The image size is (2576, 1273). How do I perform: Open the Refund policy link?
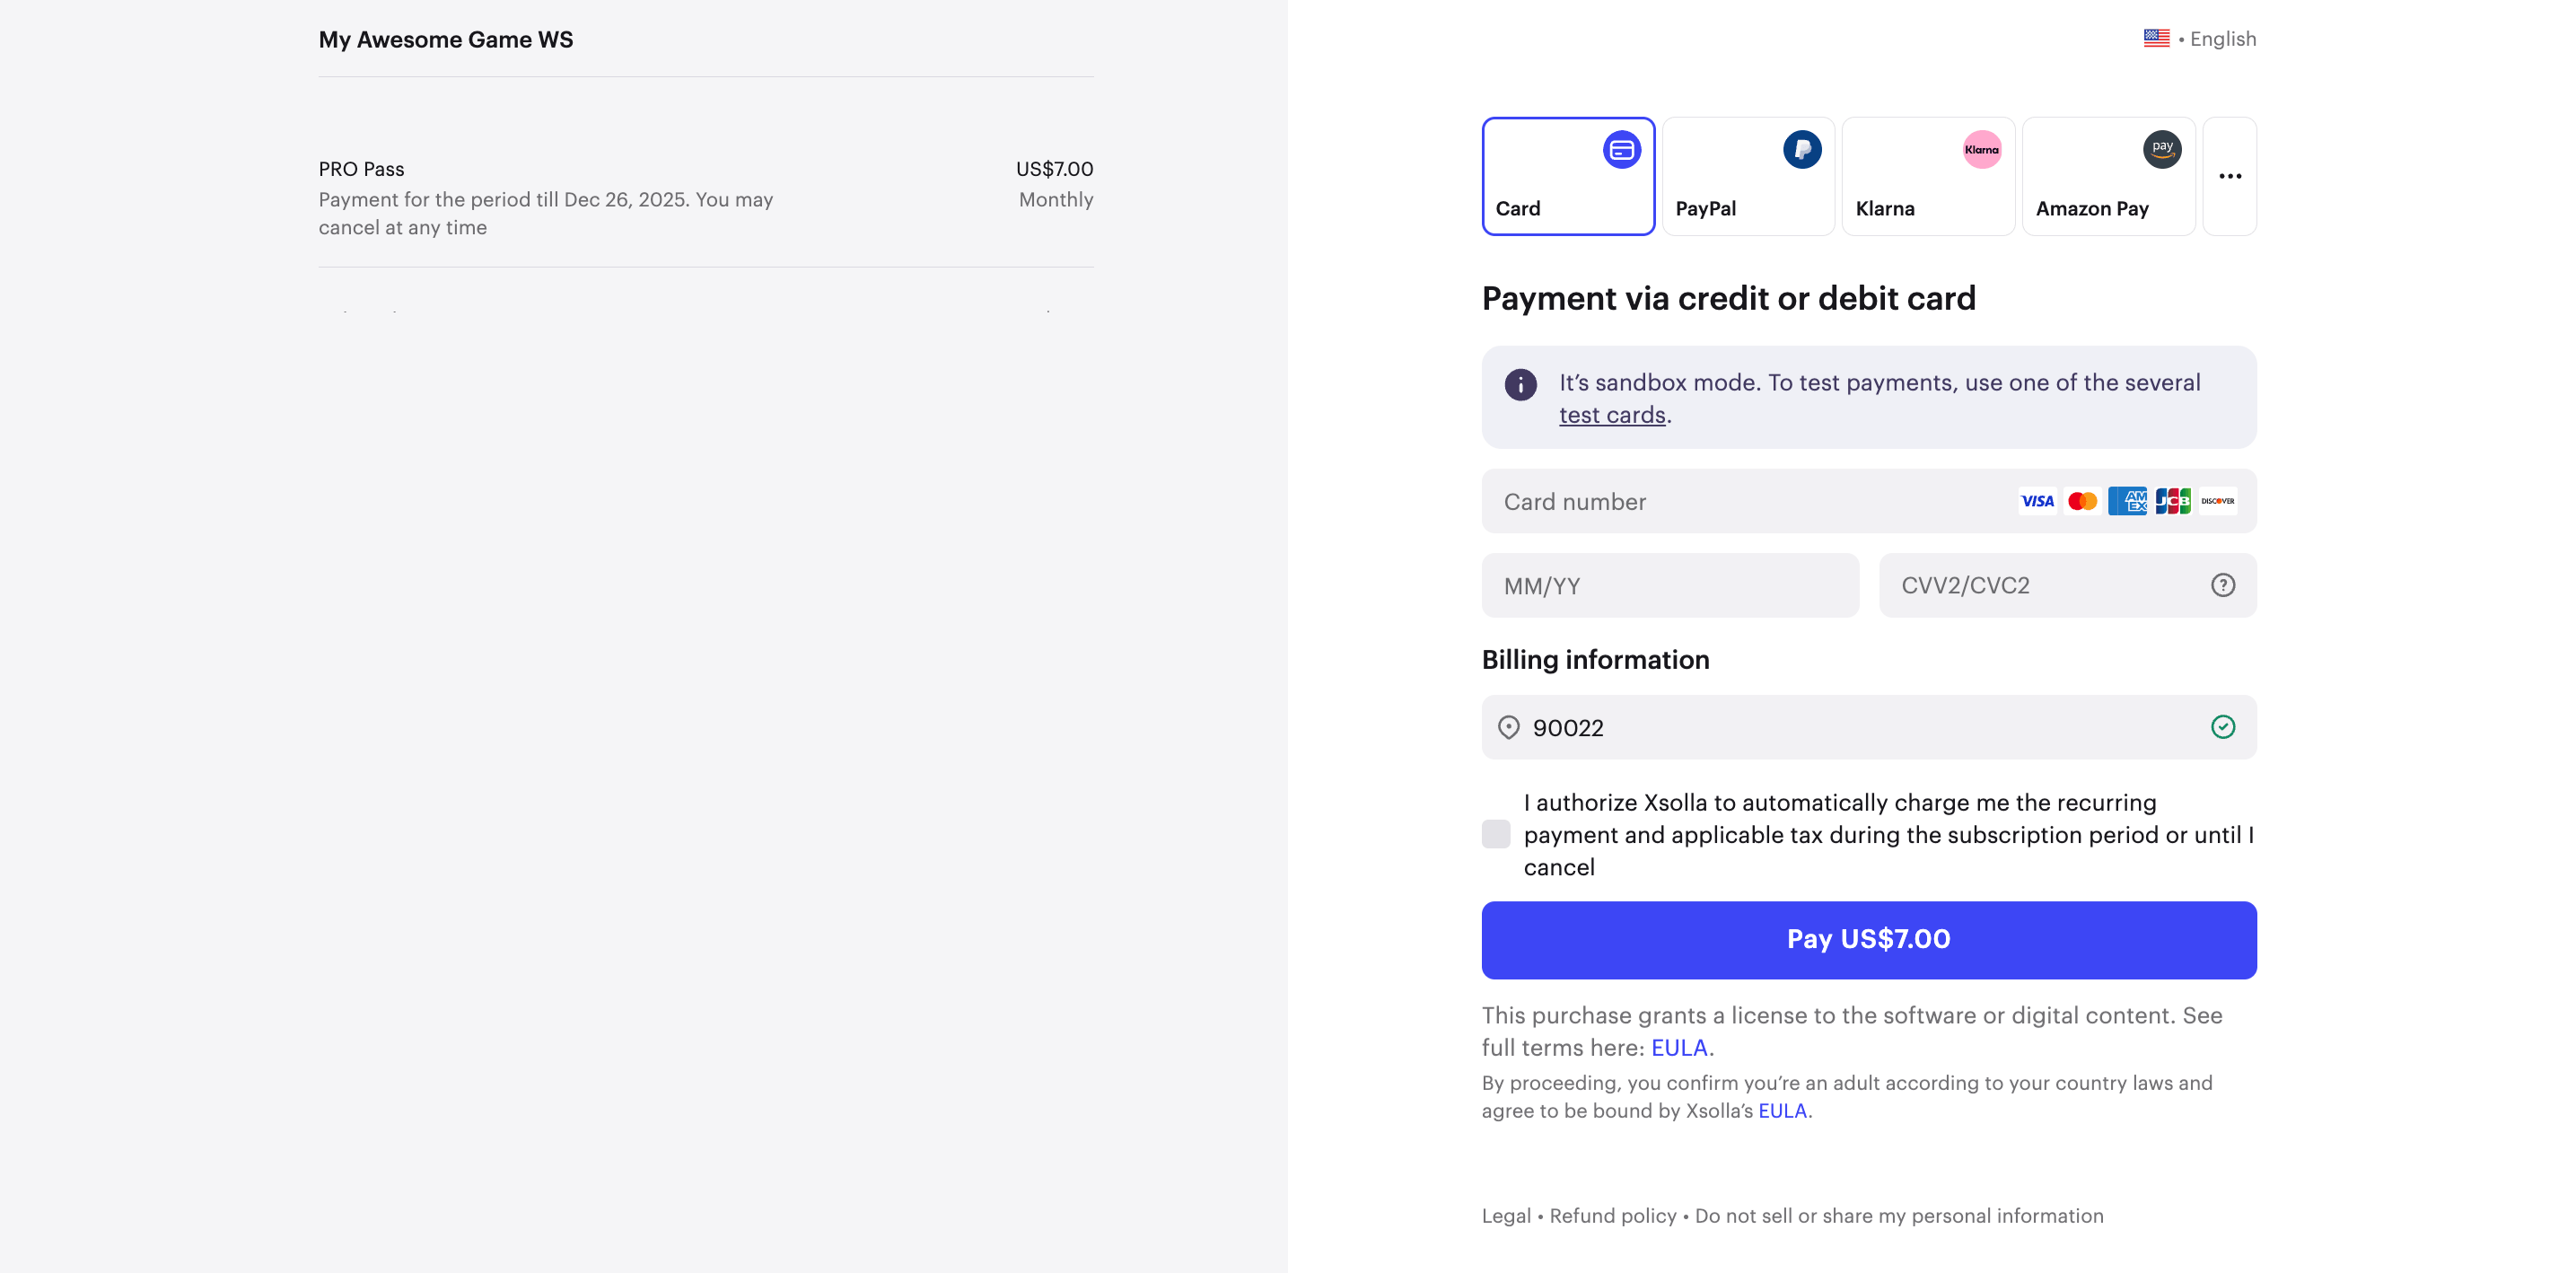tap(1612, 1216)
